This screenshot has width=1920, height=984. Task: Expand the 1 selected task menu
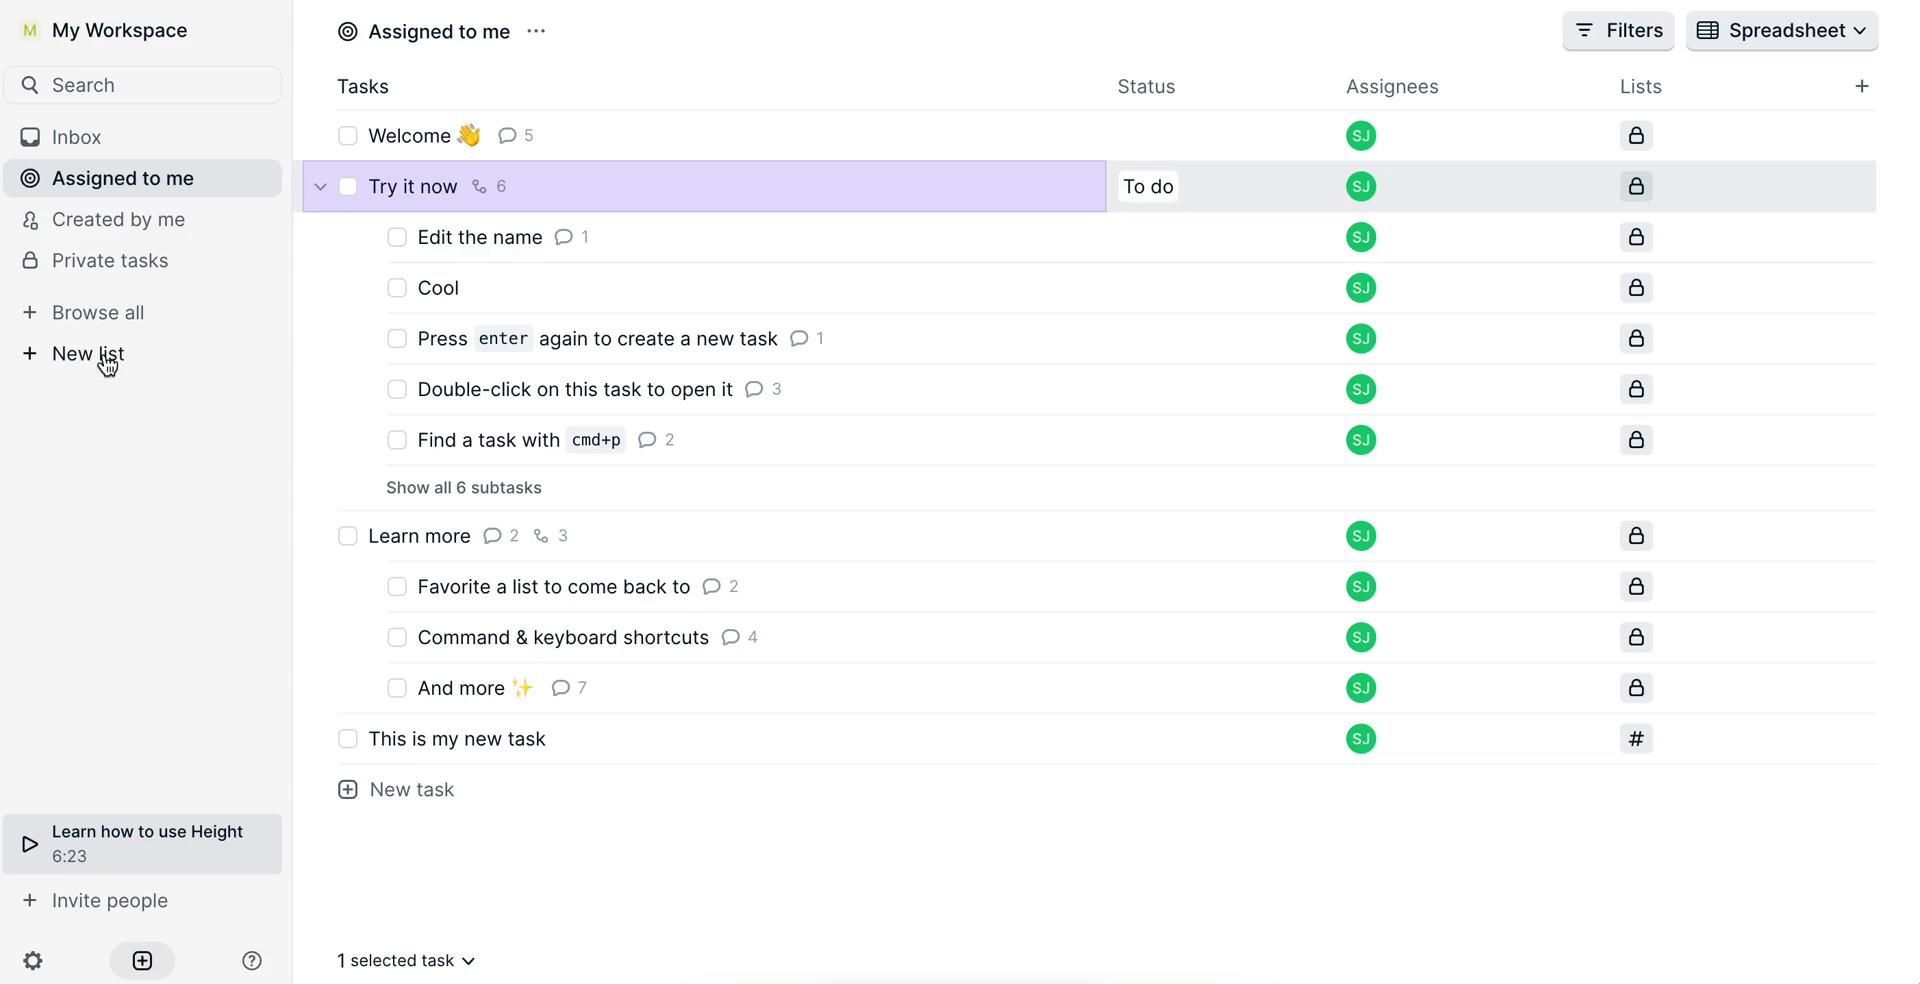[406, 961]
